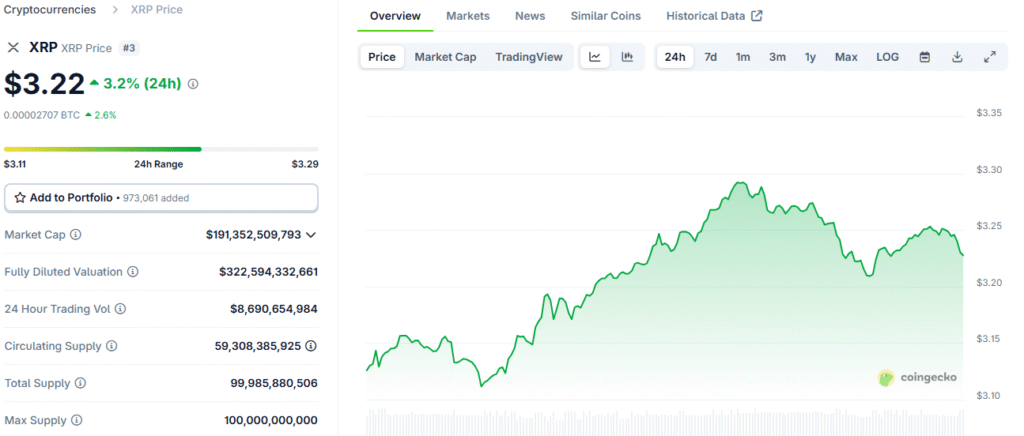Click the $3.35 axis label
The height and width of the screenshot is (436, 1024).
pos(989,113)
